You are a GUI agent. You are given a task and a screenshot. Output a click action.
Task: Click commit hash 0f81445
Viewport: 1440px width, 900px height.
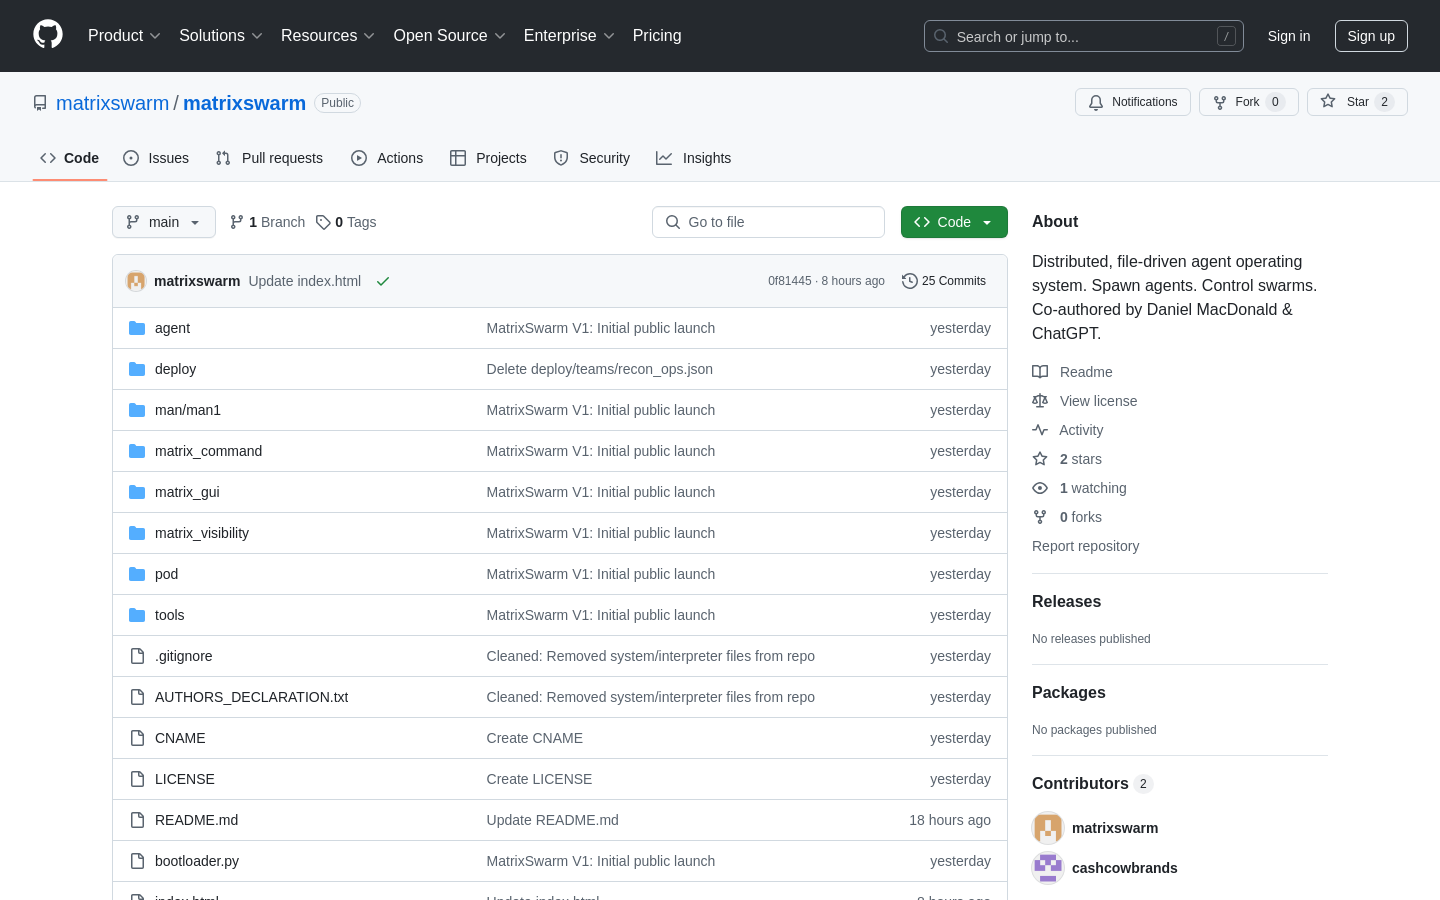tap(790, 281)
